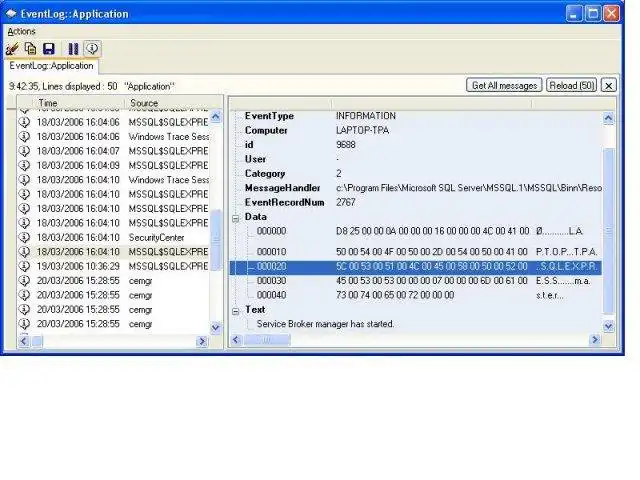Click the Source column header
The height and width of the screenshot is (480, 640).
click(173, 102)
